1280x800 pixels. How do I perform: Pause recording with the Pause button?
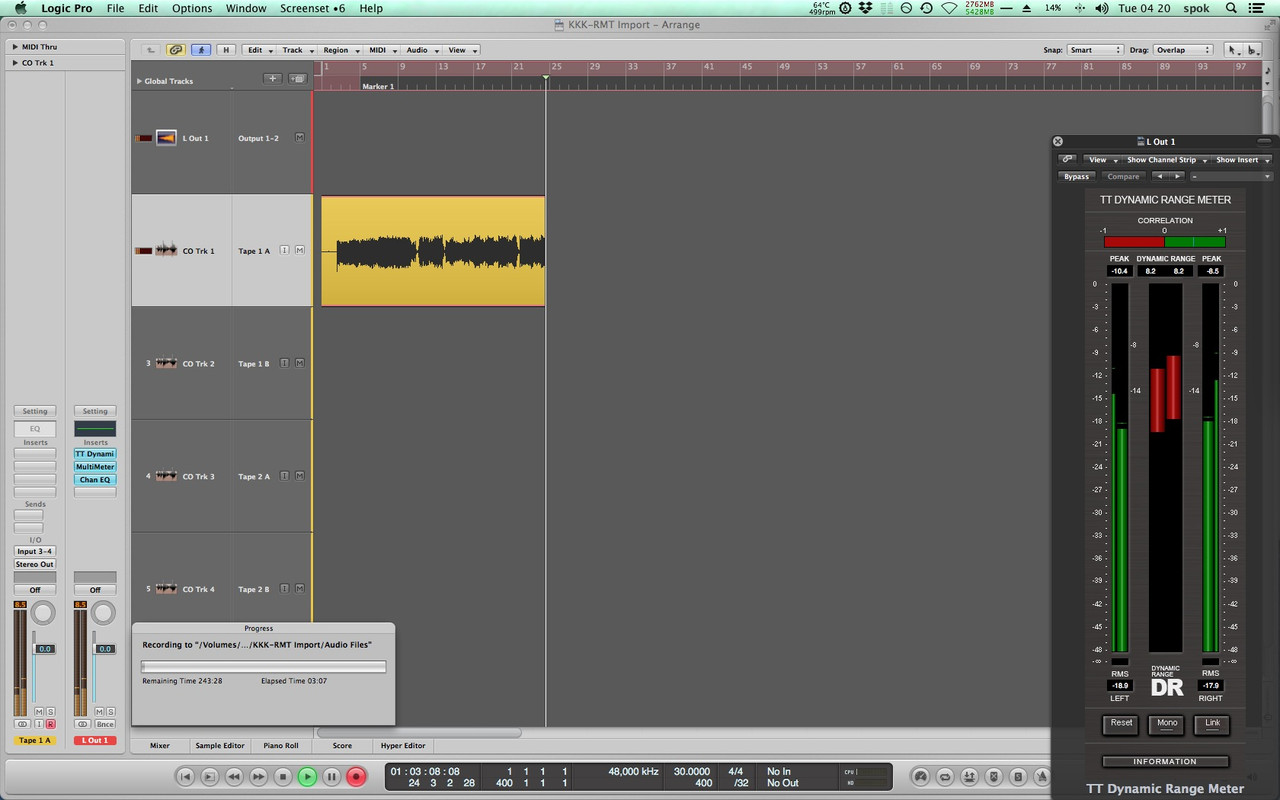tap(332, 776)
